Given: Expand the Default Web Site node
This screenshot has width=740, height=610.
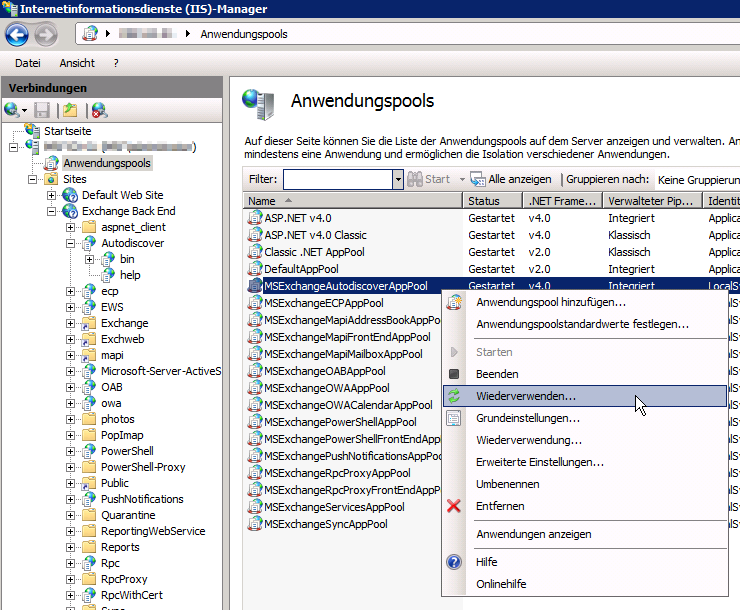Looking at the screenshot, I should [x=51, y=195].
